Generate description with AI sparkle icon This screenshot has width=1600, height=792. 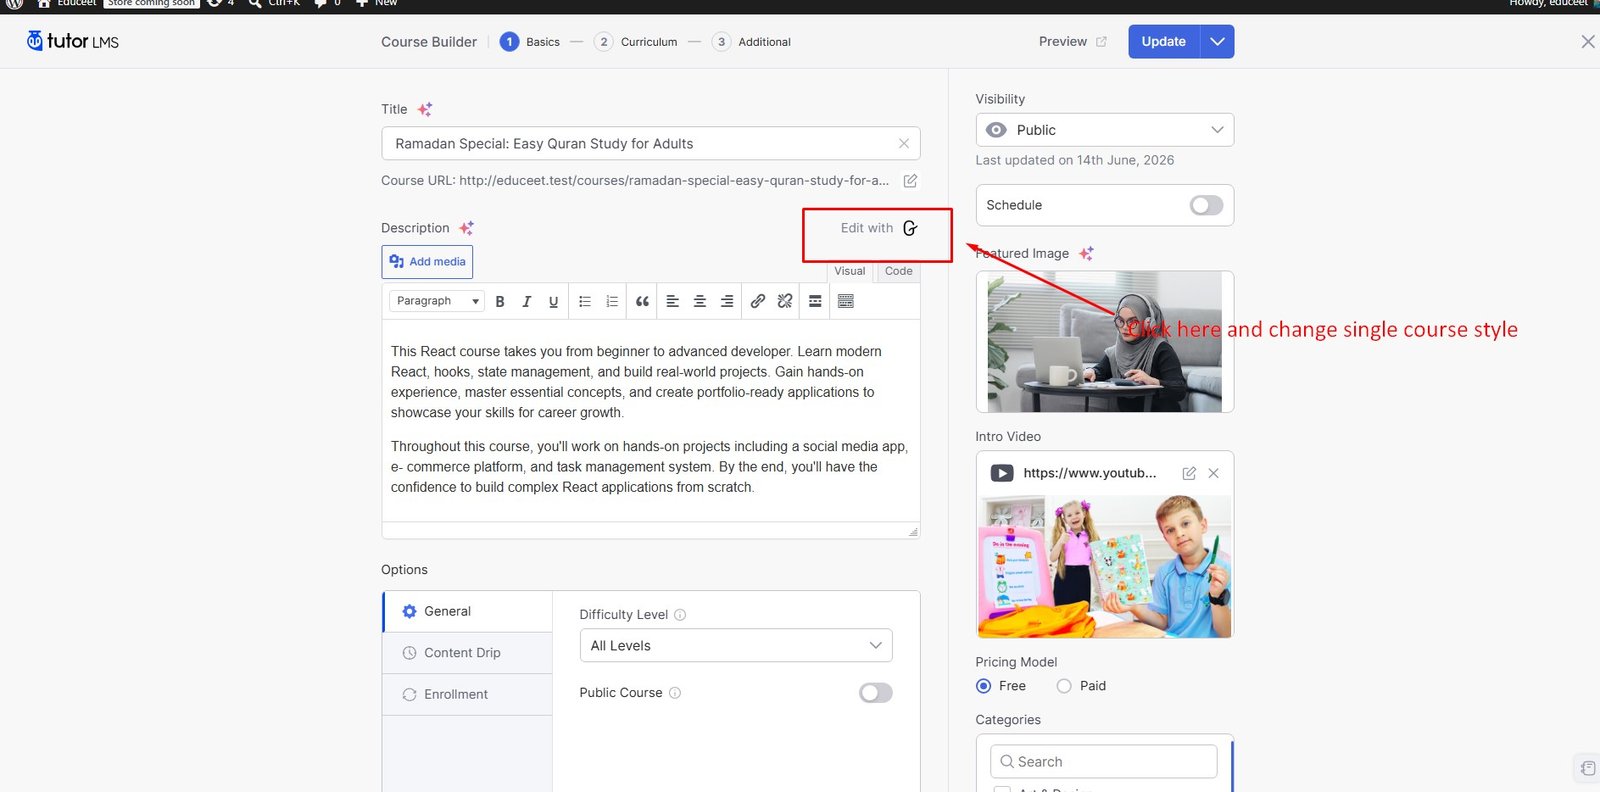(x=466, y=228)
